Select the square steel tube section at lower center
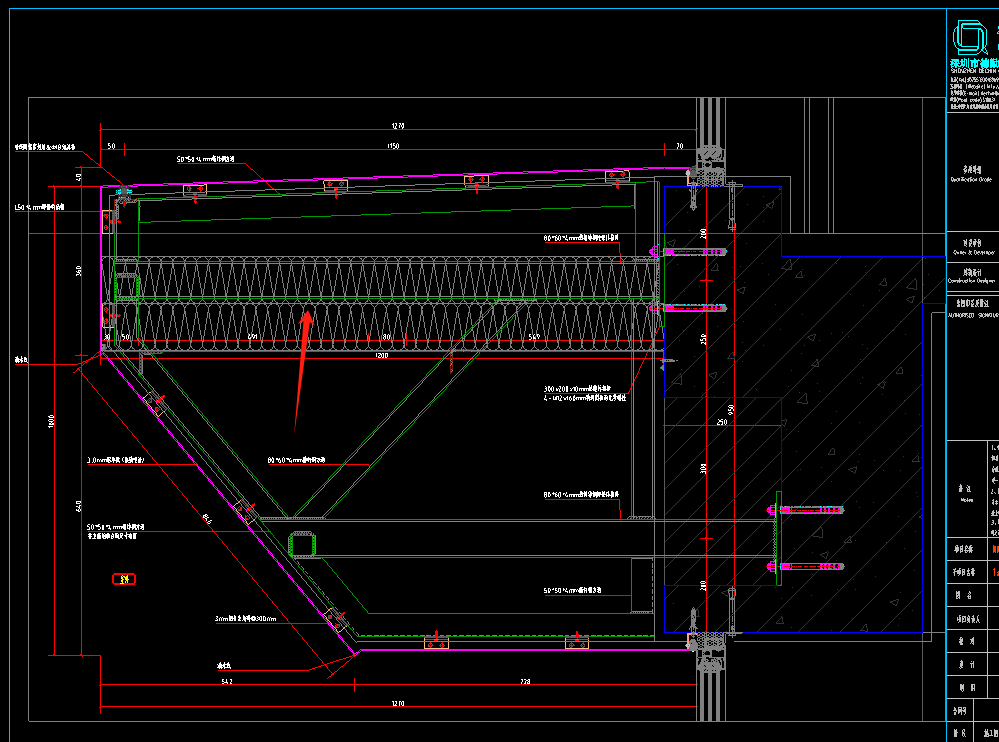 [303, 545]
